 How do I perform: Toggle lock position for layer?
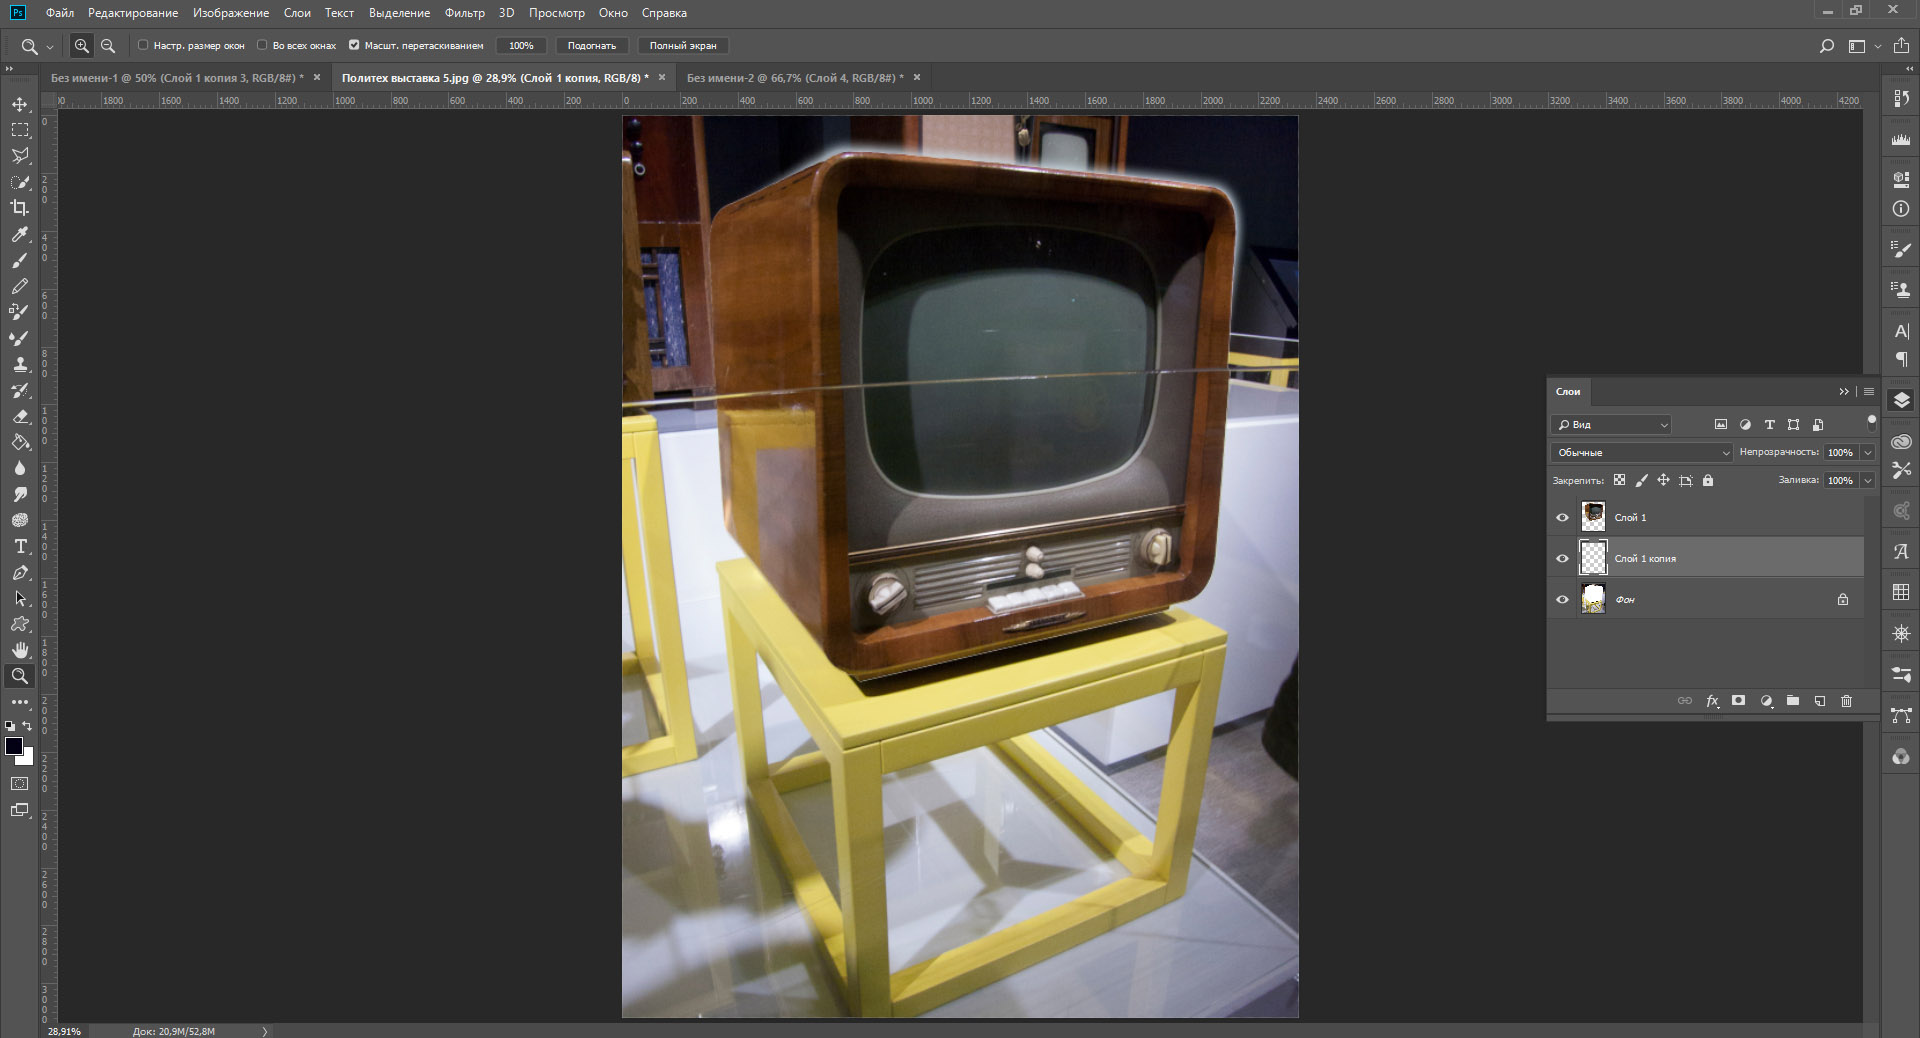pyautogui.click(x=1663, y=480)
